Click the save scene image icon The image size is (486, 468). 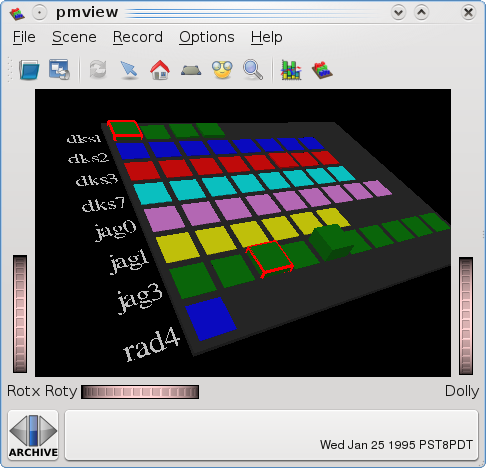coord(59,69)
